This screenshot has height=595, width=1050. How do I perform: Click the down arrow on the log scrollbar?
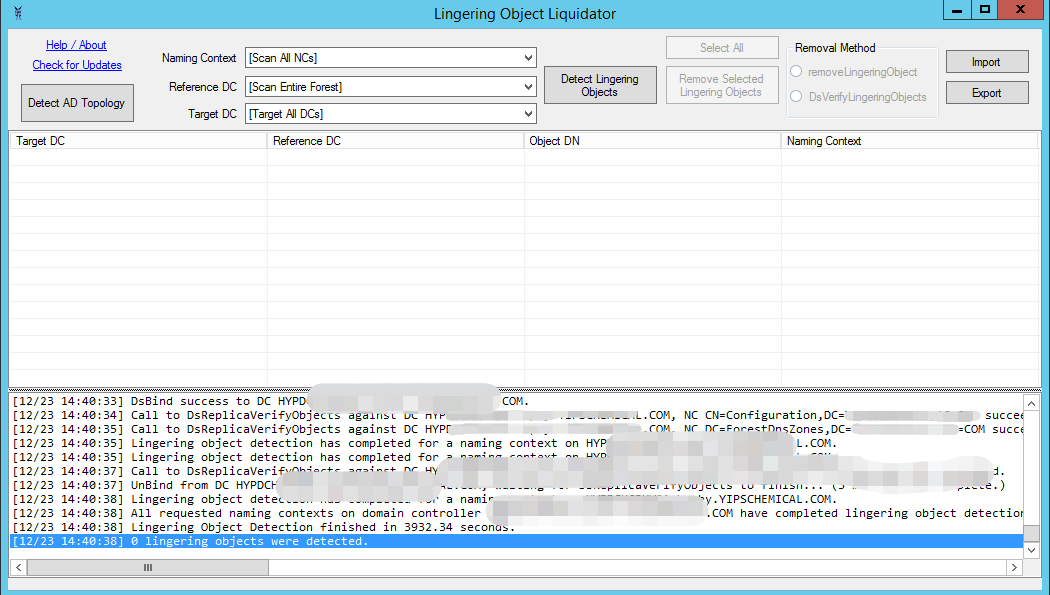1032,548
